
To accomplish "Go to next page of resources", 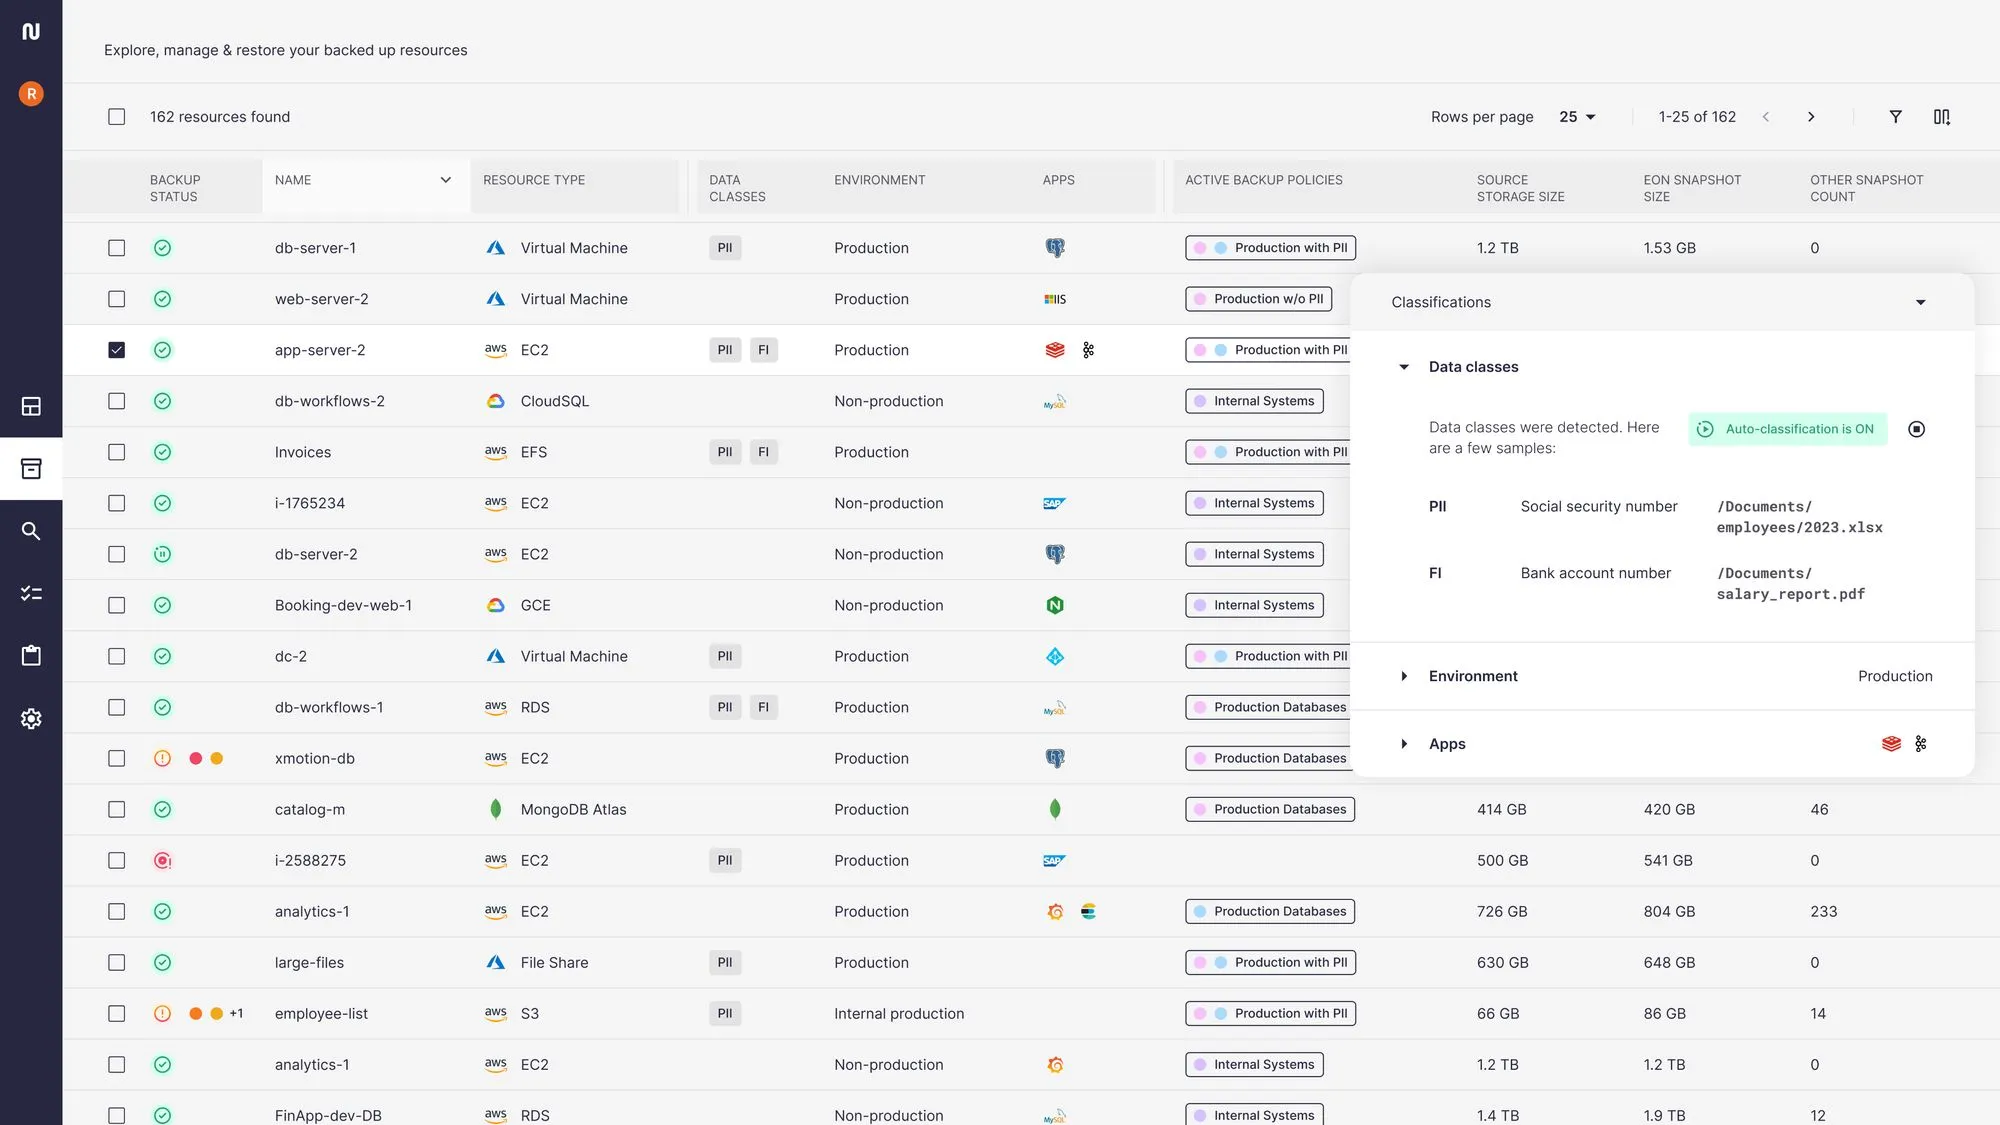I will click(1811, 117).
